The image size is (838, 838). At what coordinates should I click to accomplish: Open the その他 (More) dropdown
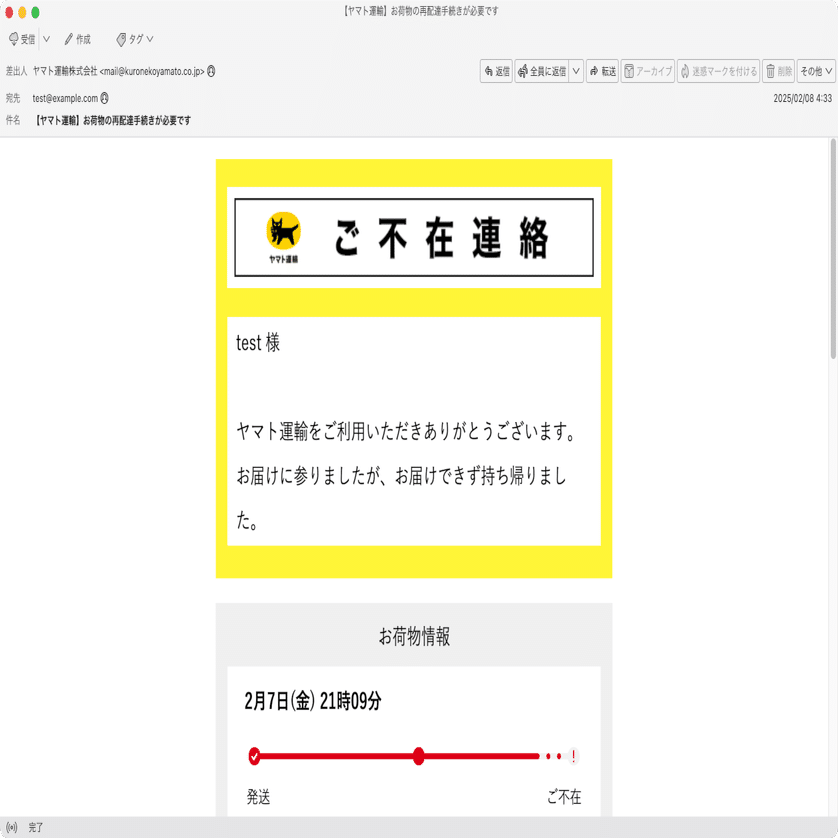(x=815, y=70)
